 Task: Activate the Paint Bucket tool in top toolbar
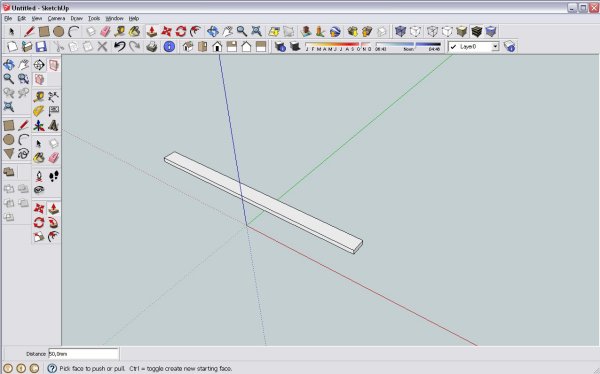click(134, 31)
